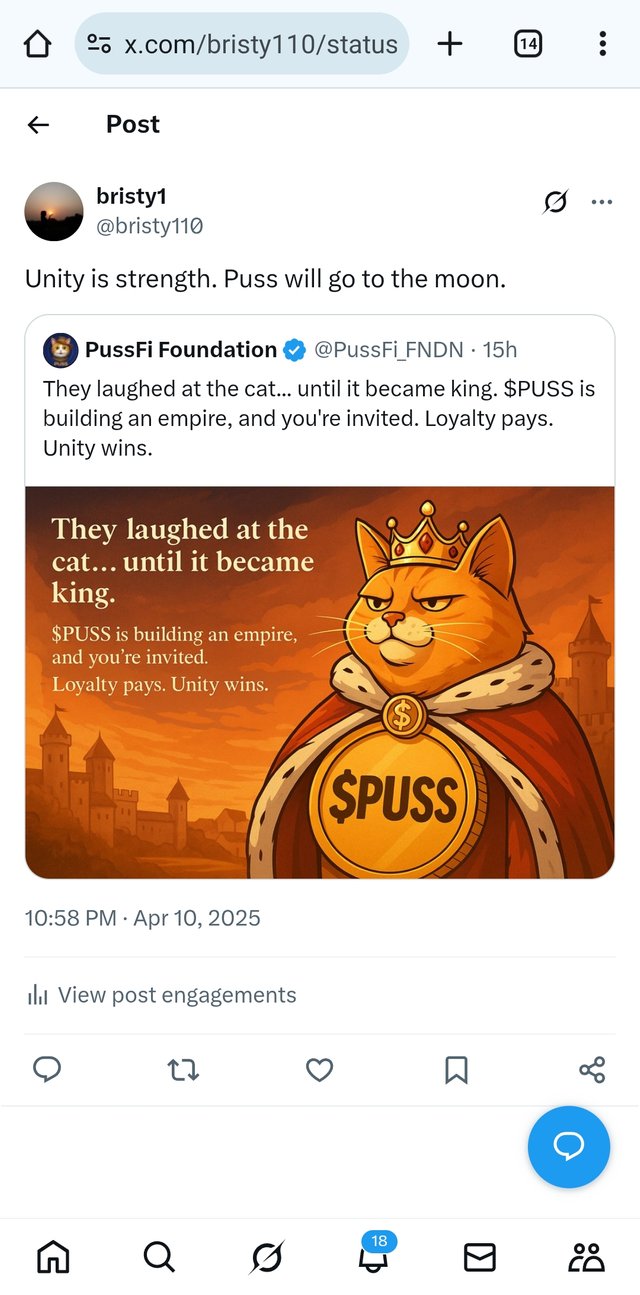Image resolution: width=640 pixels, height=1295 pixels.
Task: Open bristy1's profile avatar
Action: 54,211
